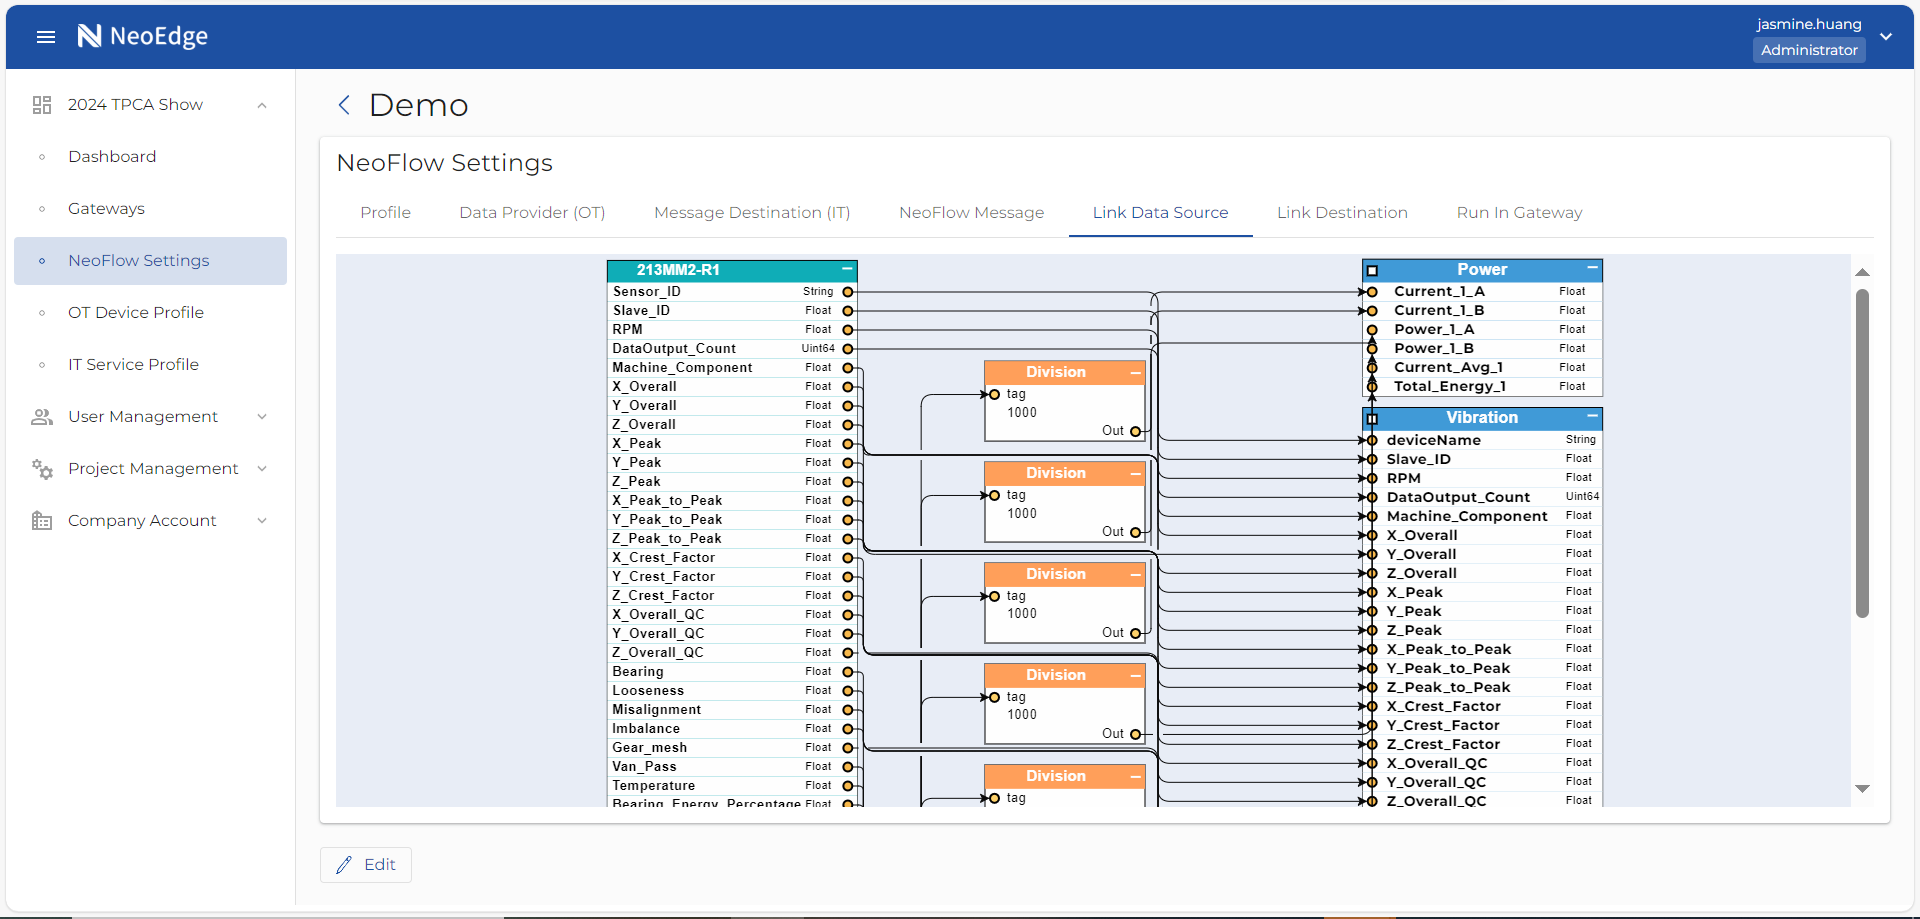Collapse the Power node
Viewport: 1920px width, 919px height.
coord(1592,268)
